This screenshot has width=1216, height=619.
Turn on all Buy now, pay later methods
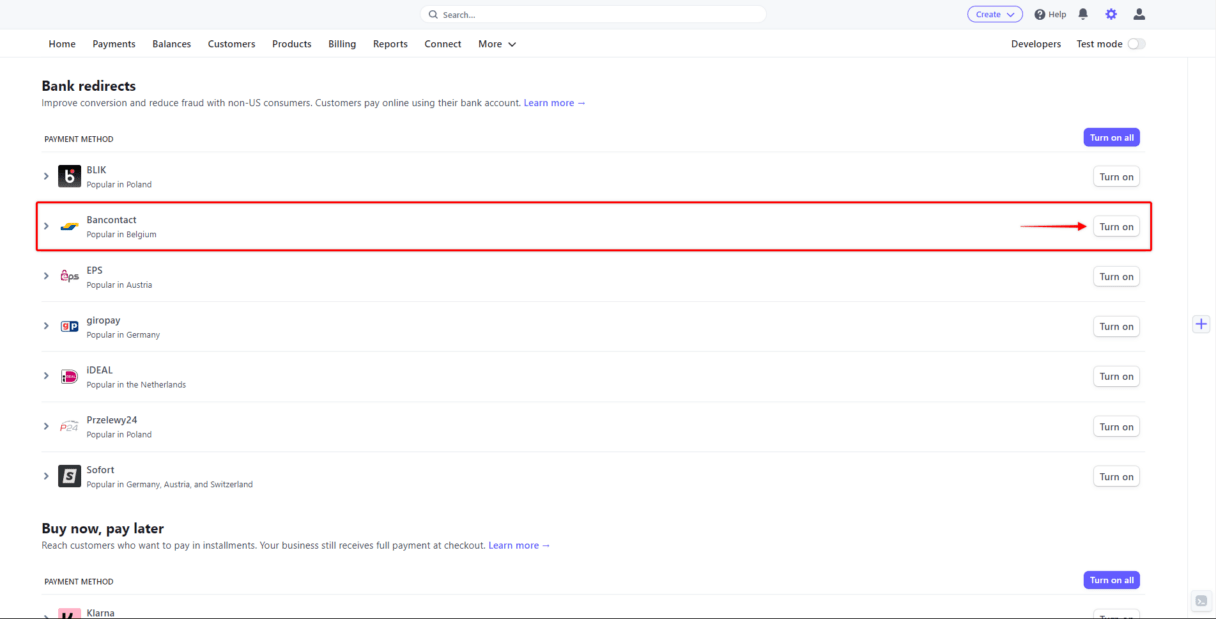click(1112, 580)
